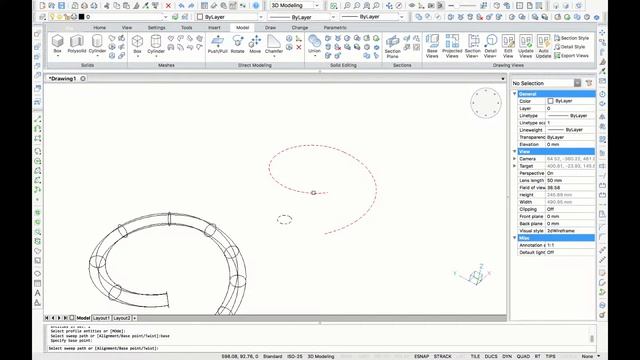Select the solid Box tool in Solids panel
This screenshot has height=360, width=640.
point(58,44)
